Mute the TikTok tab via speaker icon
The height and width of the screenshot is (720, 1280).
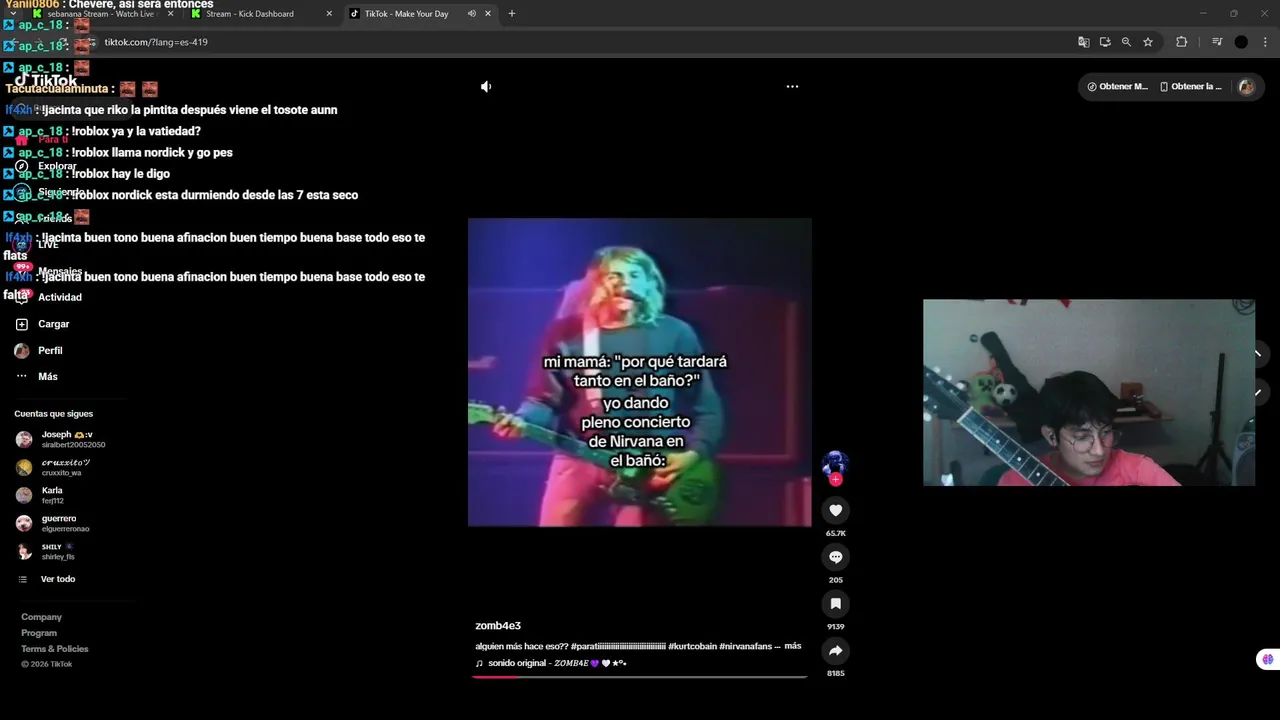pos(471,14)
